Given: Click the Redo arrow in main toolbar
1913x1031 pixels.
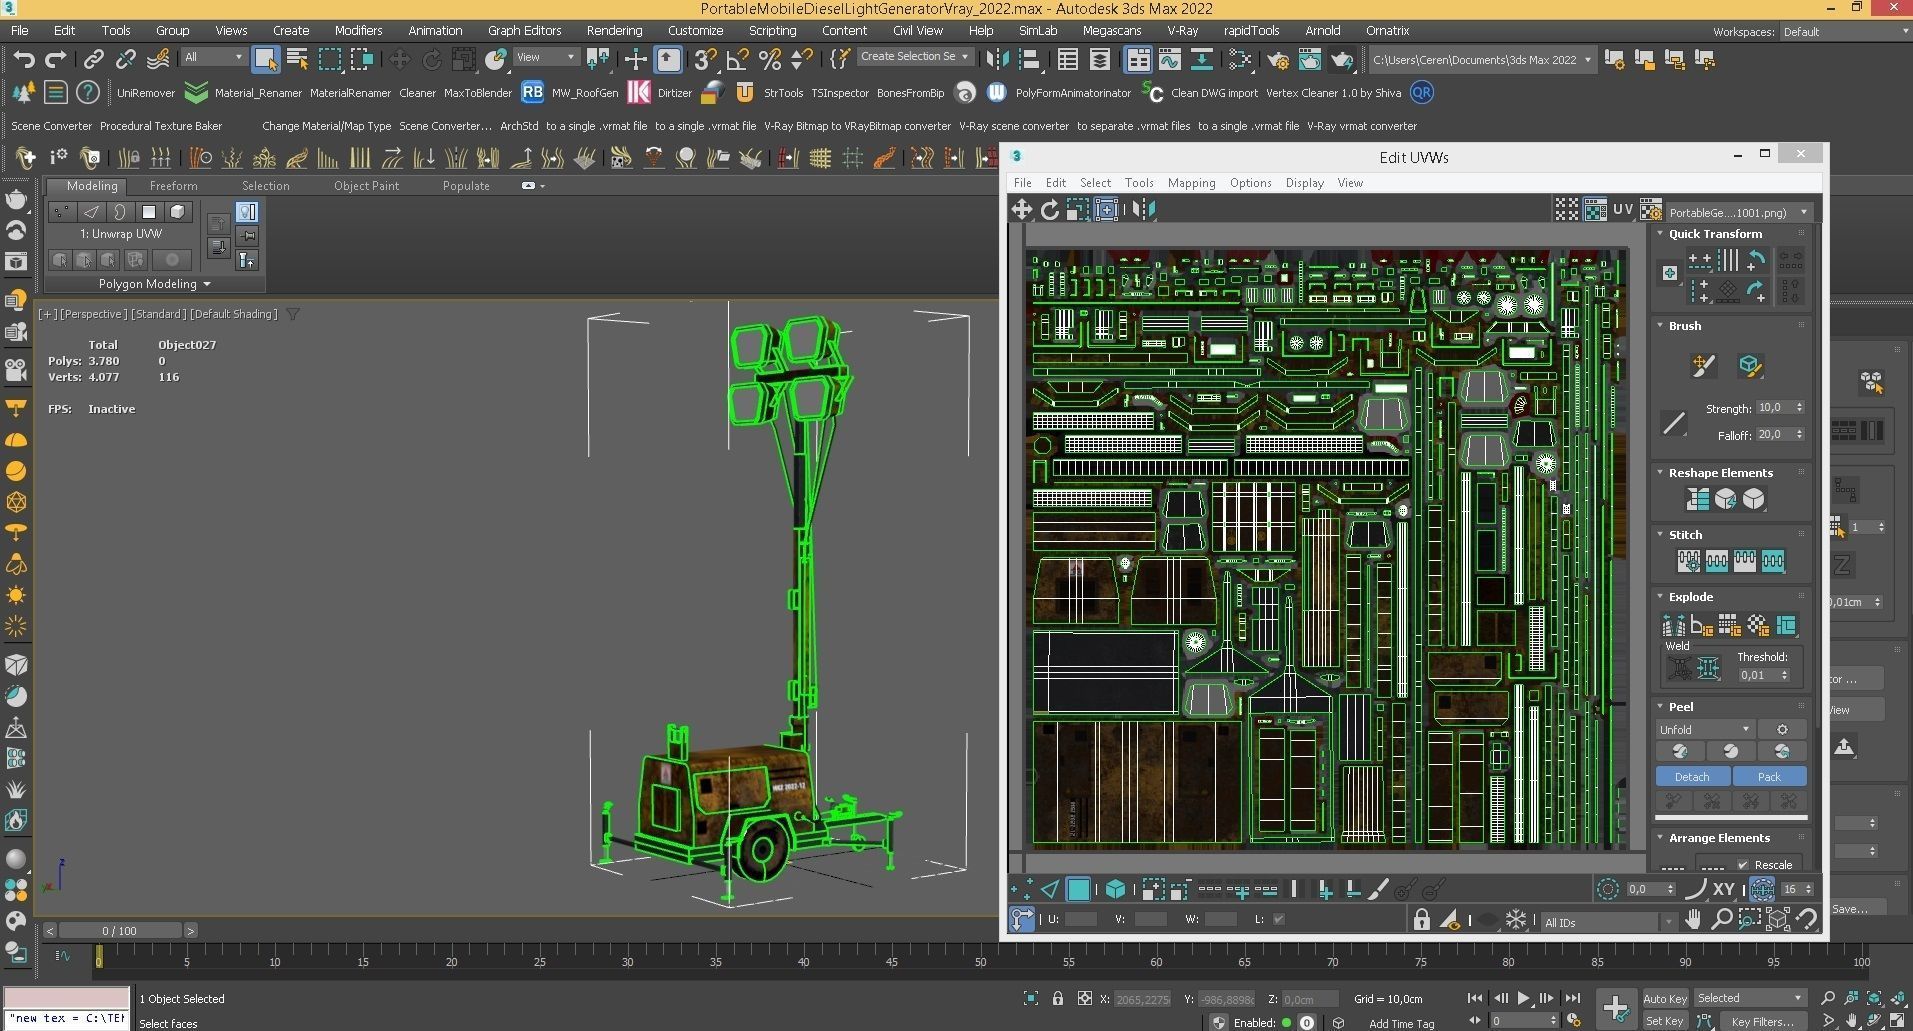Looking at the screenshot, I should click(56, 59).
